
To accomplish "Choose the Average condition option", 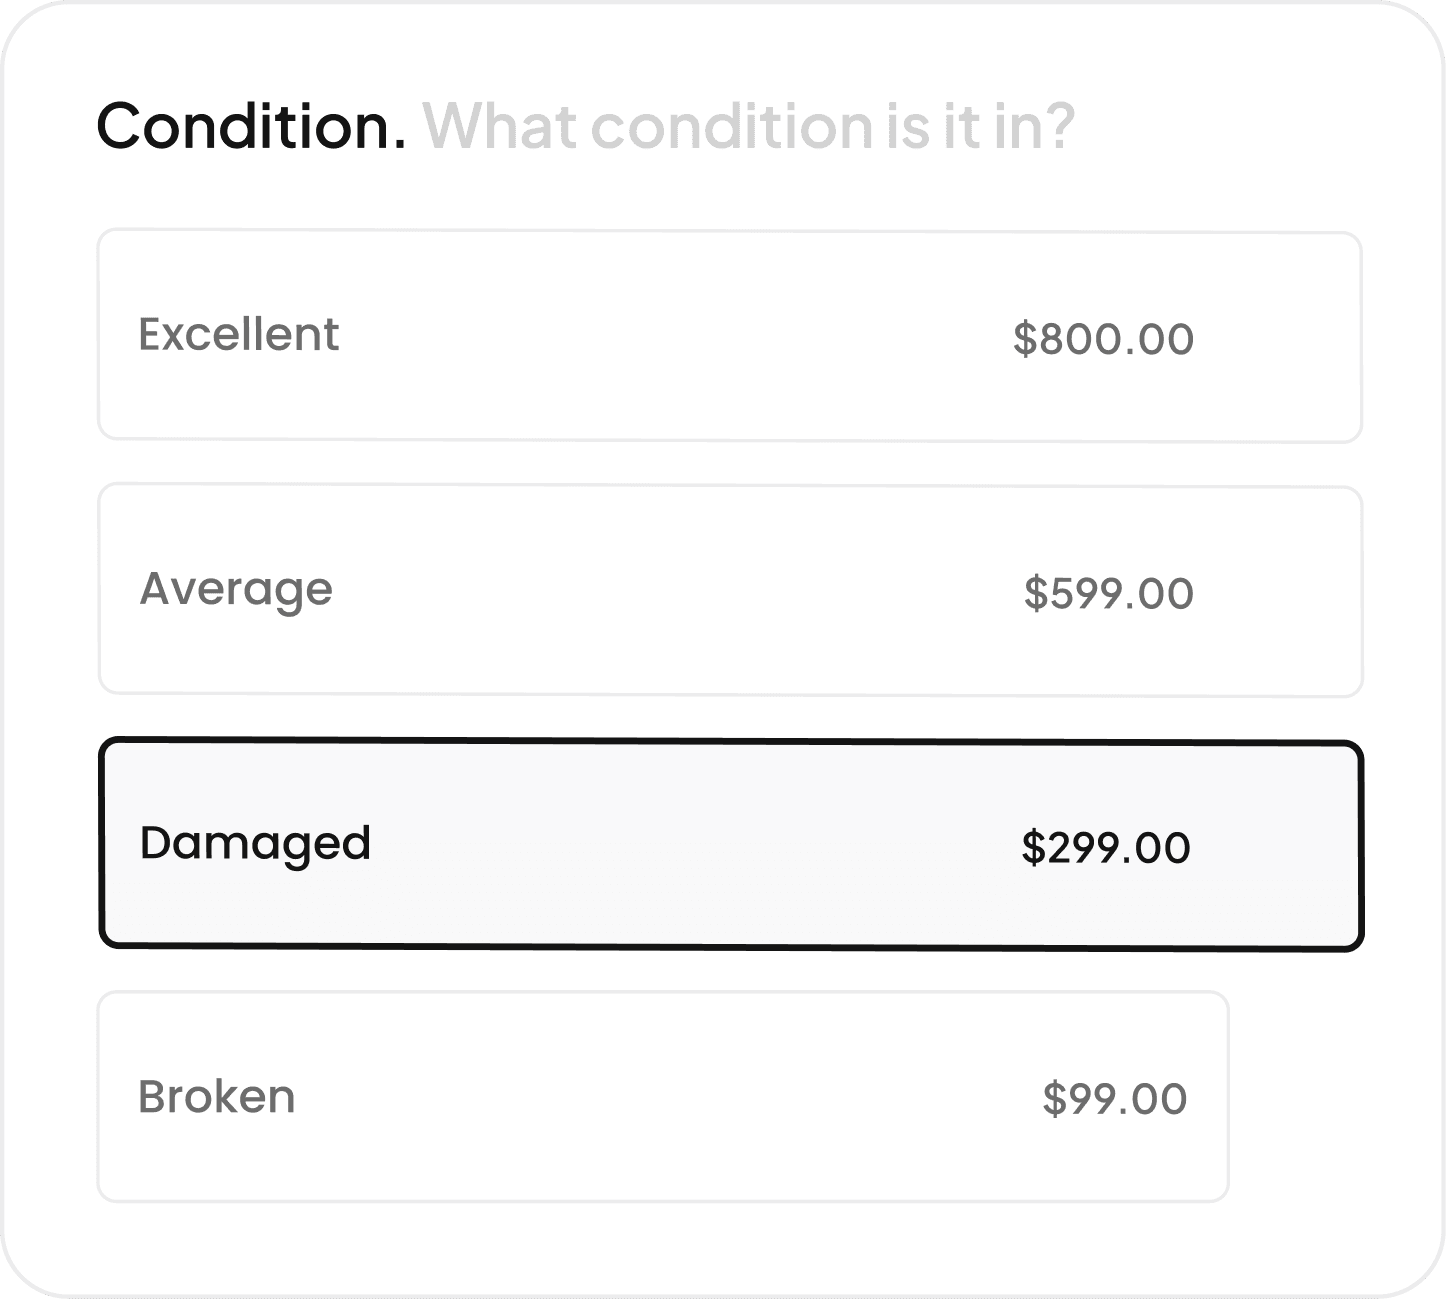I will pyautogui.click(x=730, y=591).
